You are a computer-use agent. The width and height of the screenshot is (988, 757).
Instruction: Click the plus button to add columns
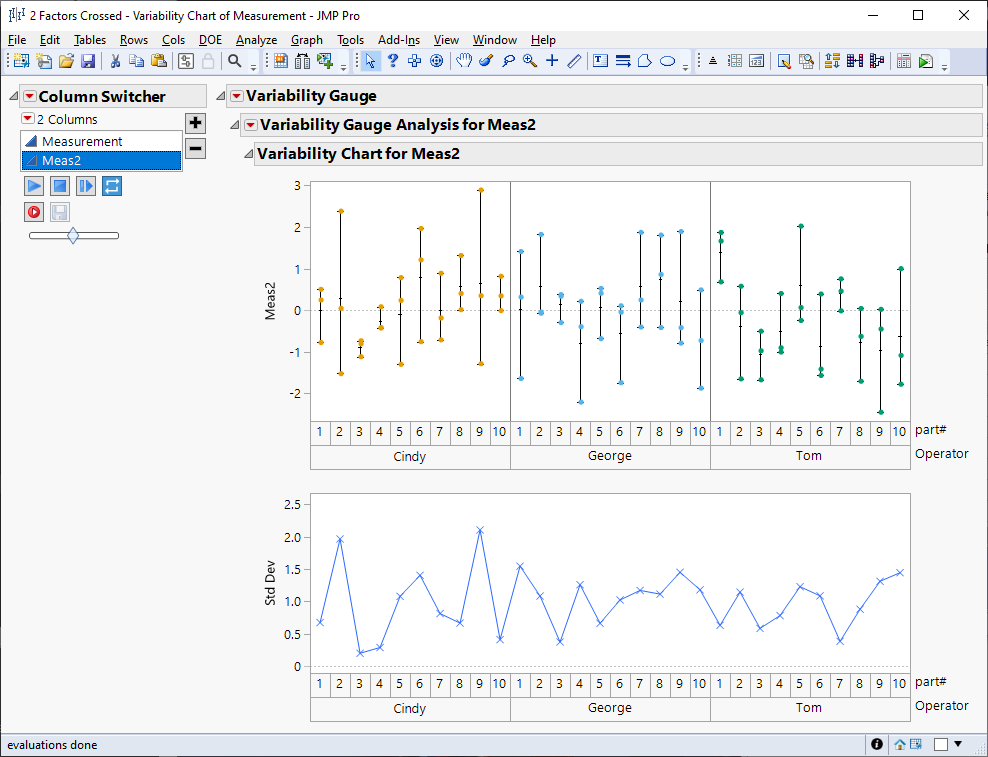[196, 123]
